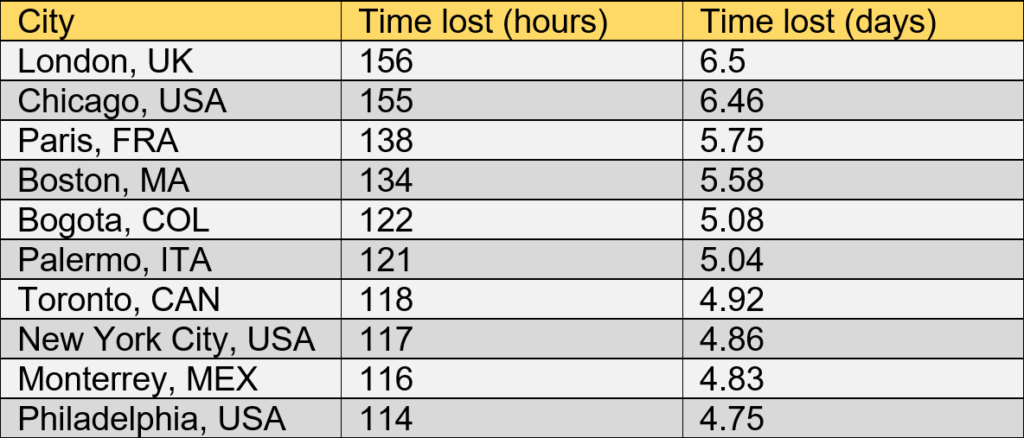
Task: Click the 5.58 days cell
Action: [x=732, y=181]
